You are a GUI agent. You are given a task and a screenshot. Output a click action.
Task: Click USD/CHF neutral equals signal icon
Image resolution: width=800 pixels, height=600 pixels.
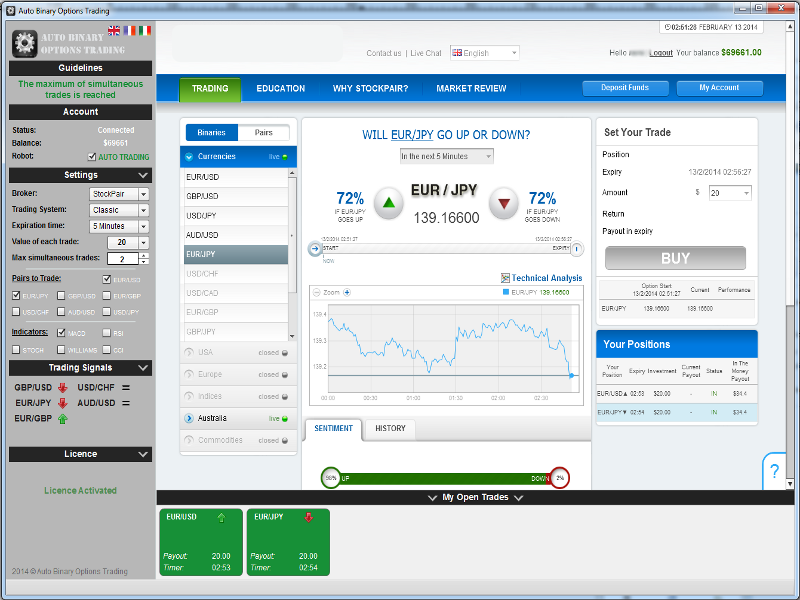(x=126, y=388)
